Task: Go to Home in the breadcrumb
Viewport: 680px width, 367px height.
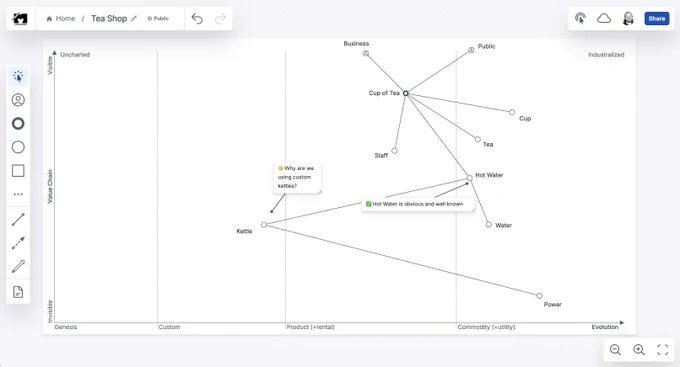Action: (61, 18)
